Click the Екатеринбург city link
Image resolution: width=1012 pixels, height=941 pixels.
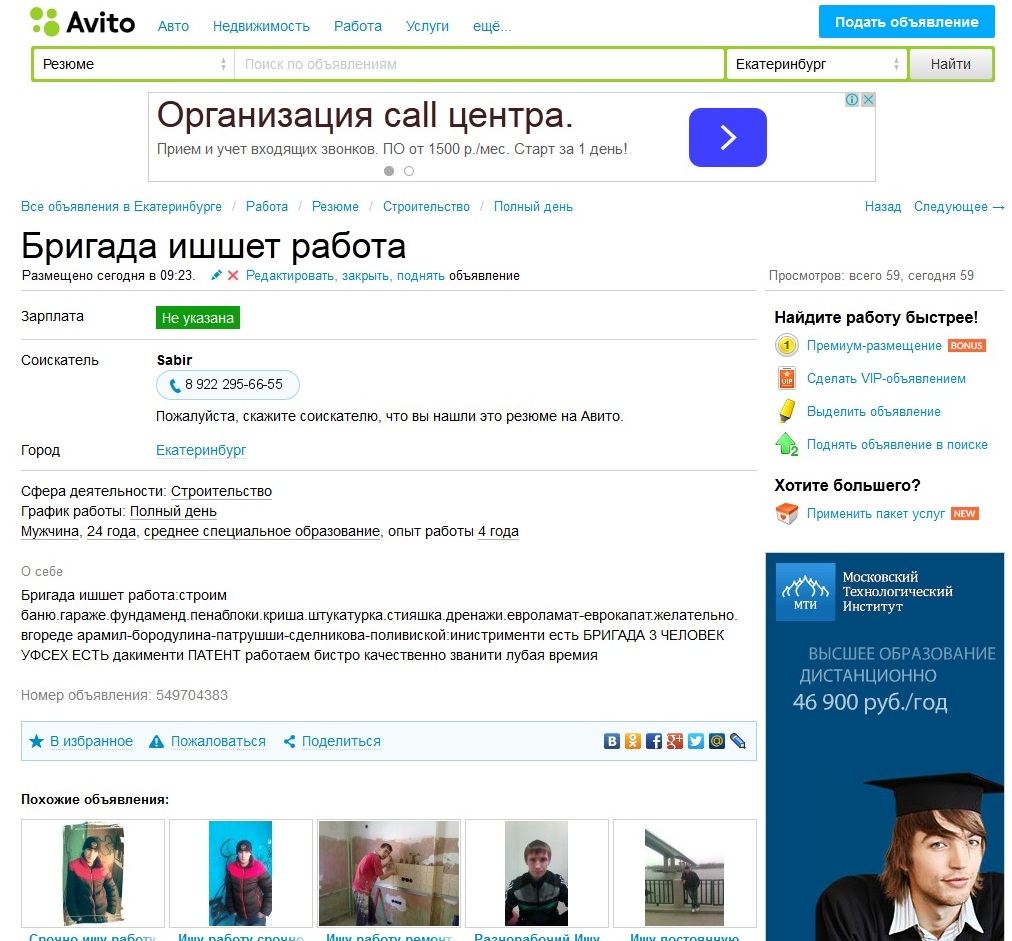coord(201,450)
